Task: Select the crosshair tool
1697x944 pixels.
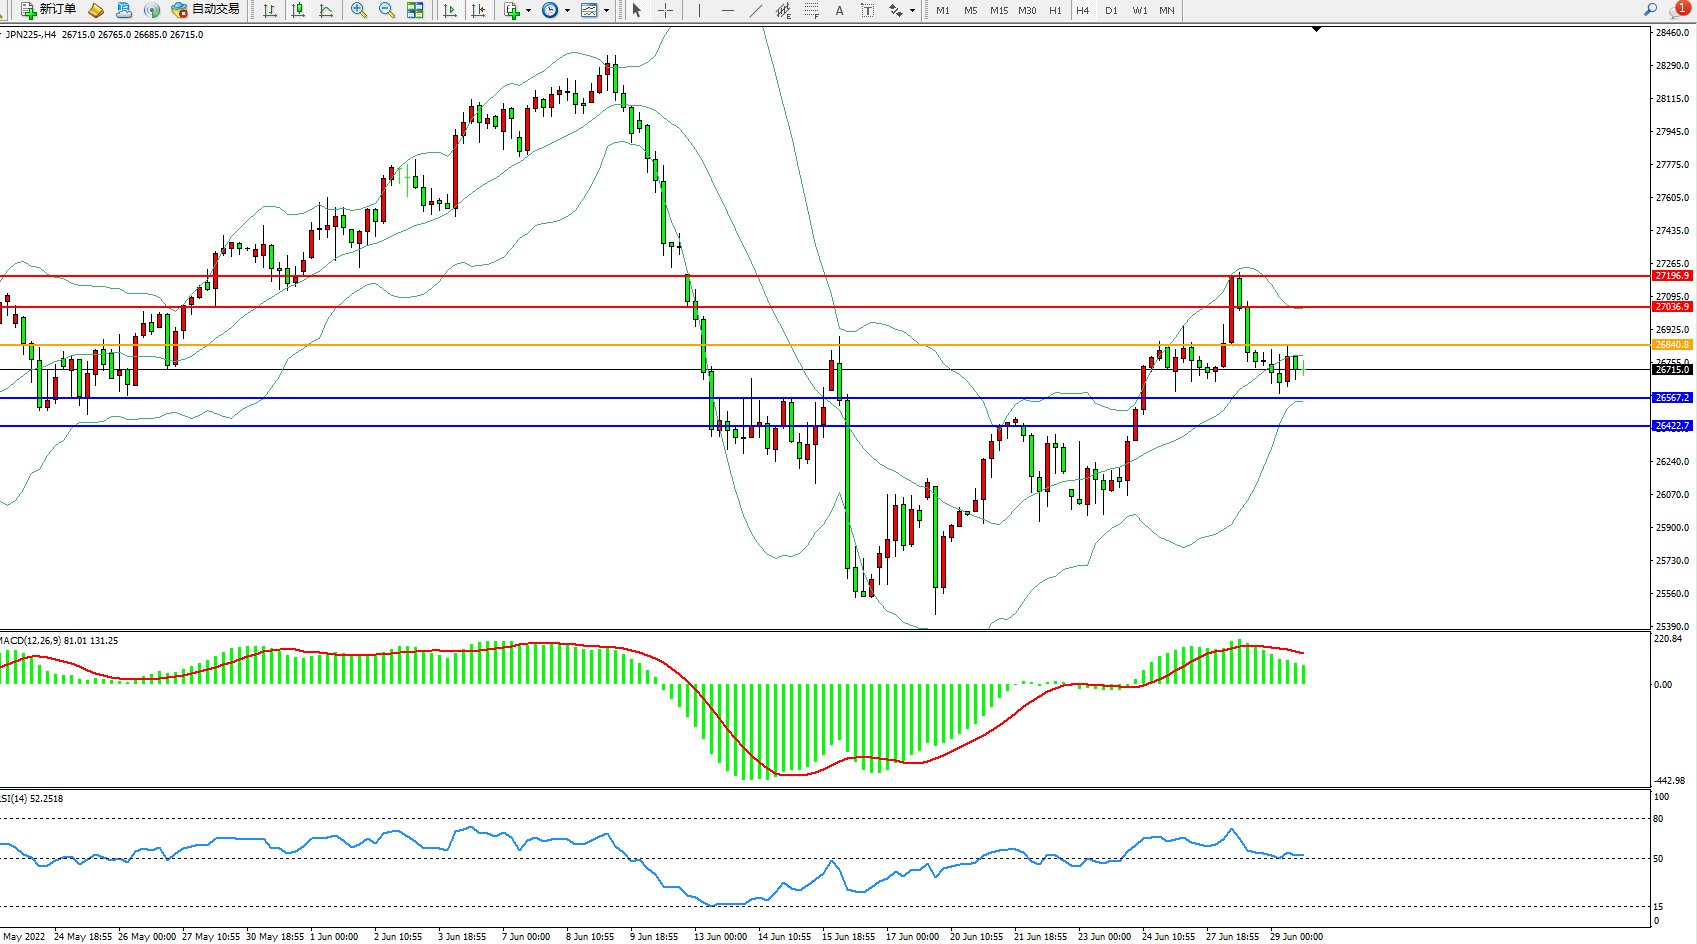Action: [665, 10]
